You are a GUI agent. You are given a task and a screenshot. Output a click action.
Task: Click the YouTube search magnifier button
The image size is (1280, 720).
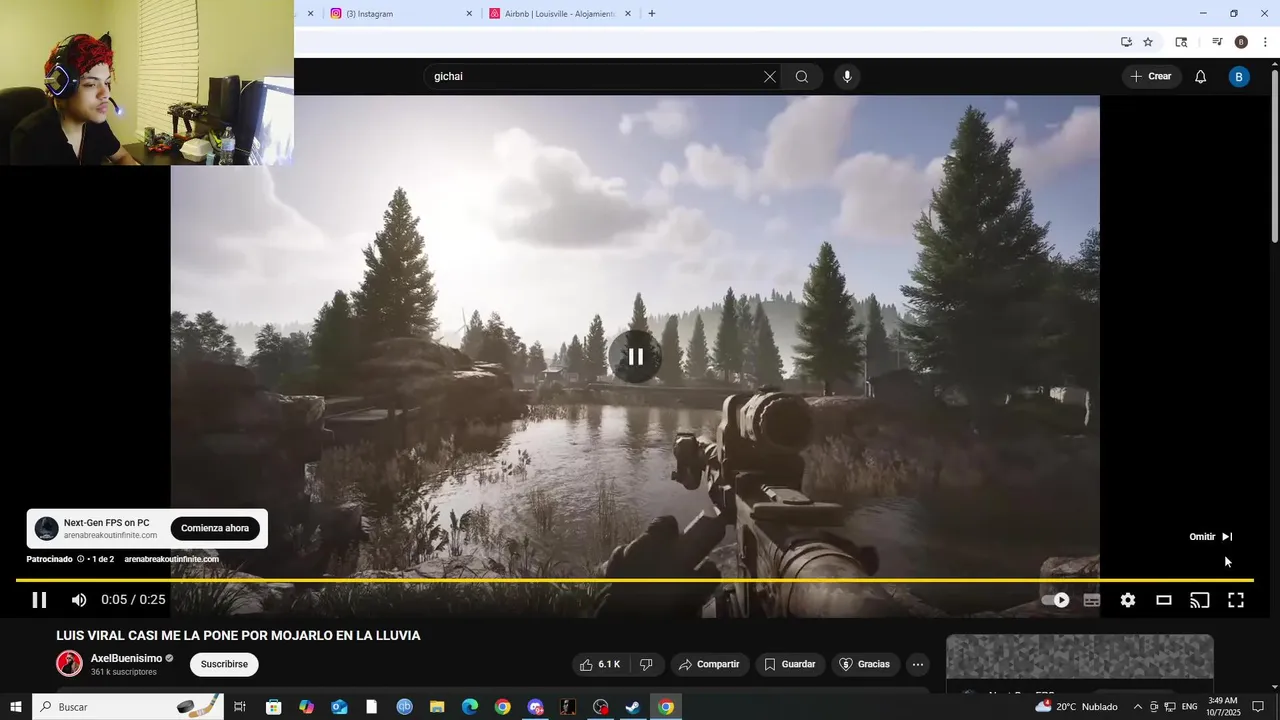pos(802,77)
